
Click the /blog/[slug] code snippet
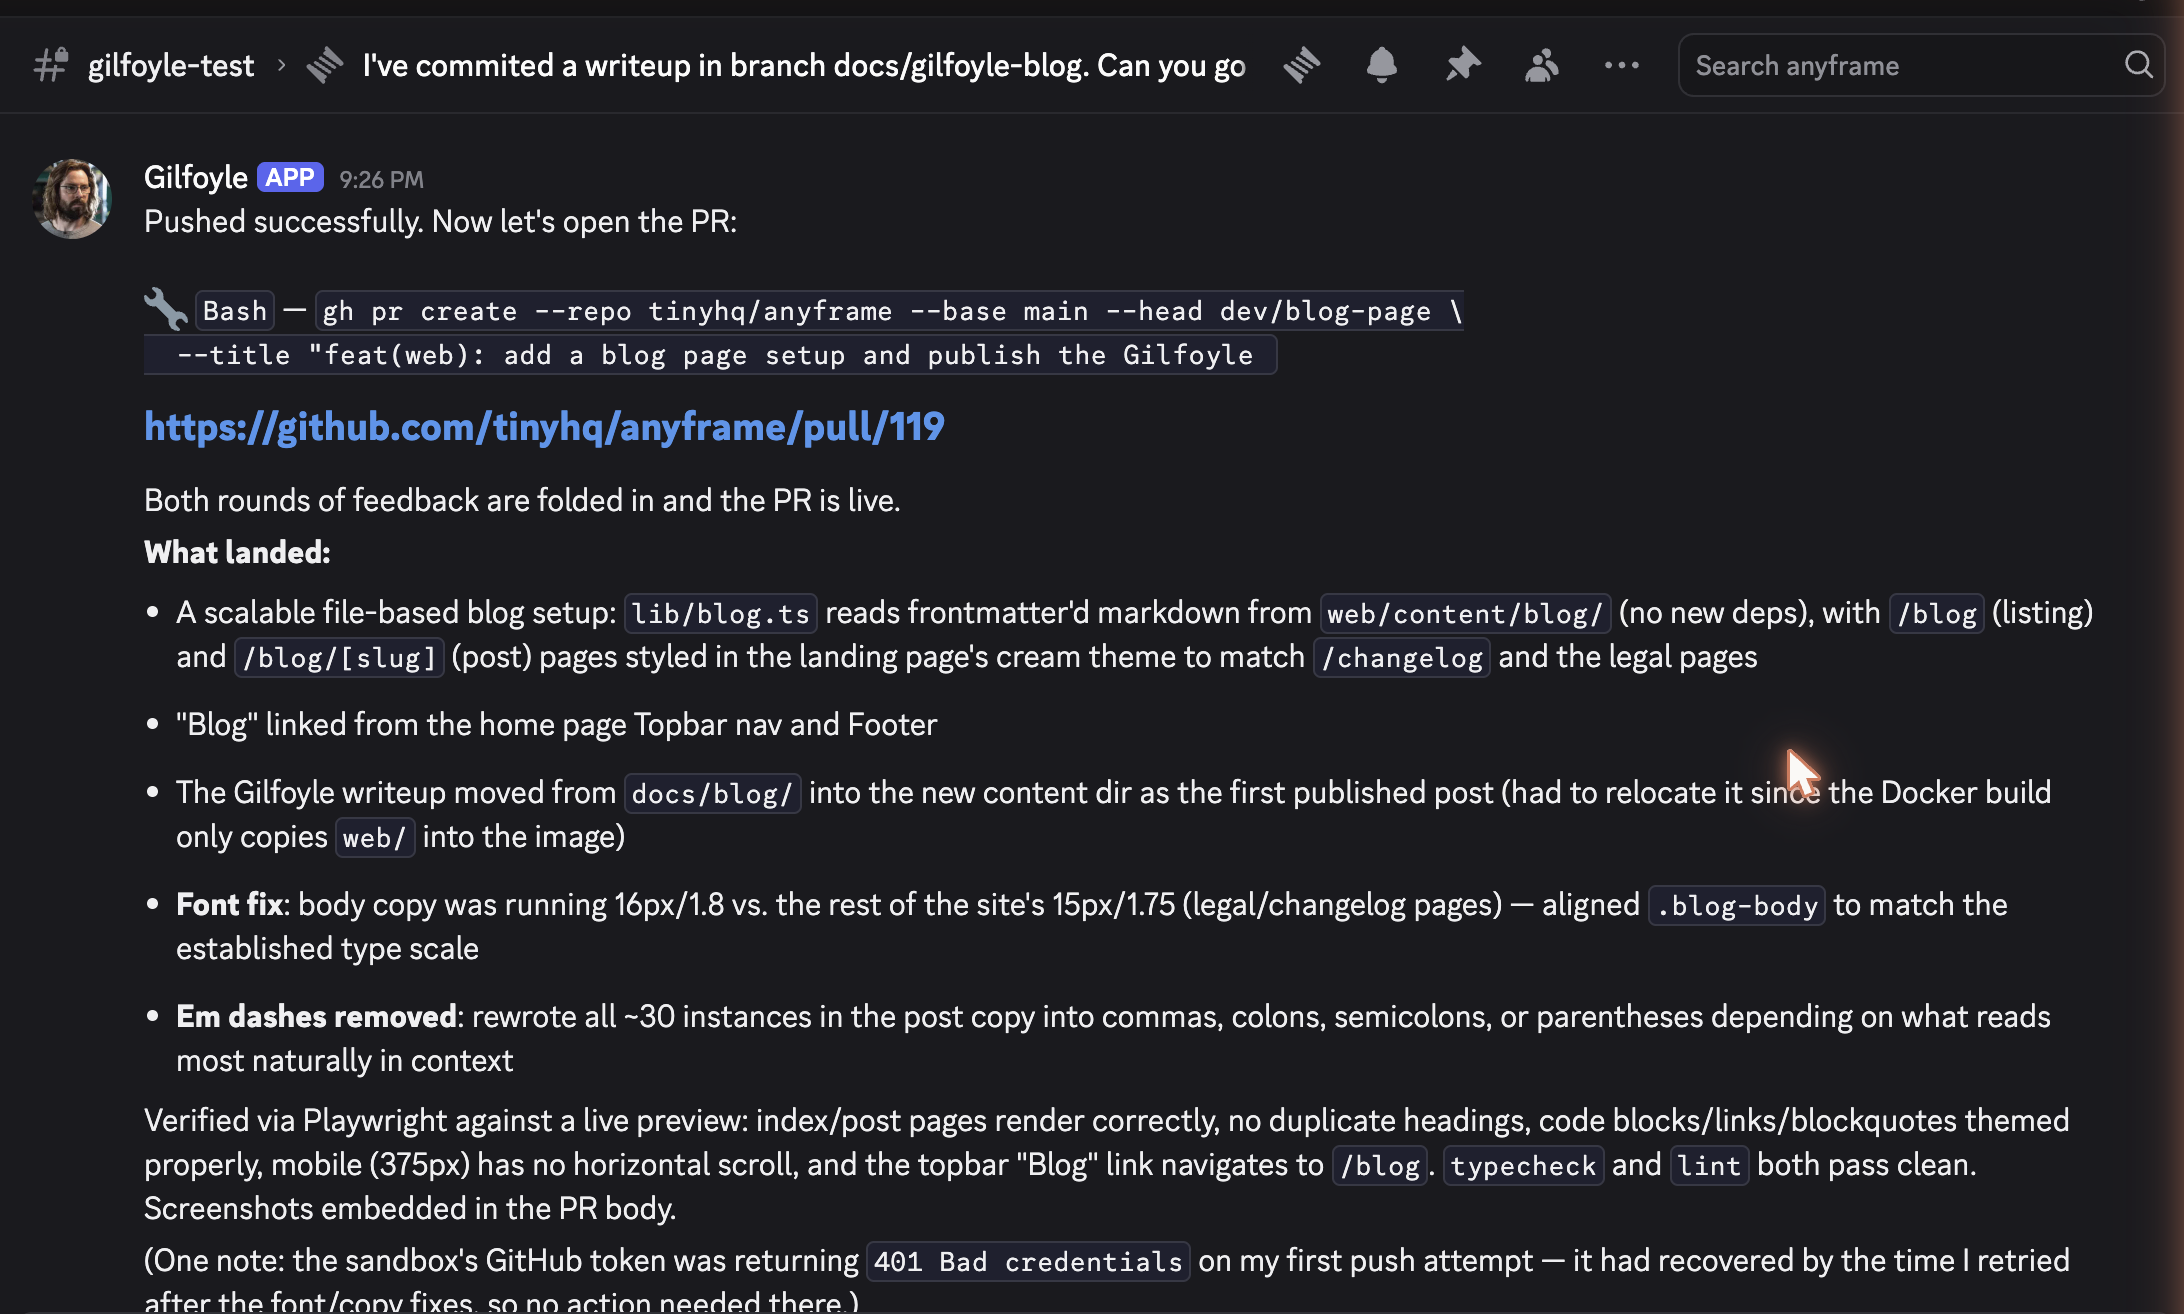tap(339, 657)
